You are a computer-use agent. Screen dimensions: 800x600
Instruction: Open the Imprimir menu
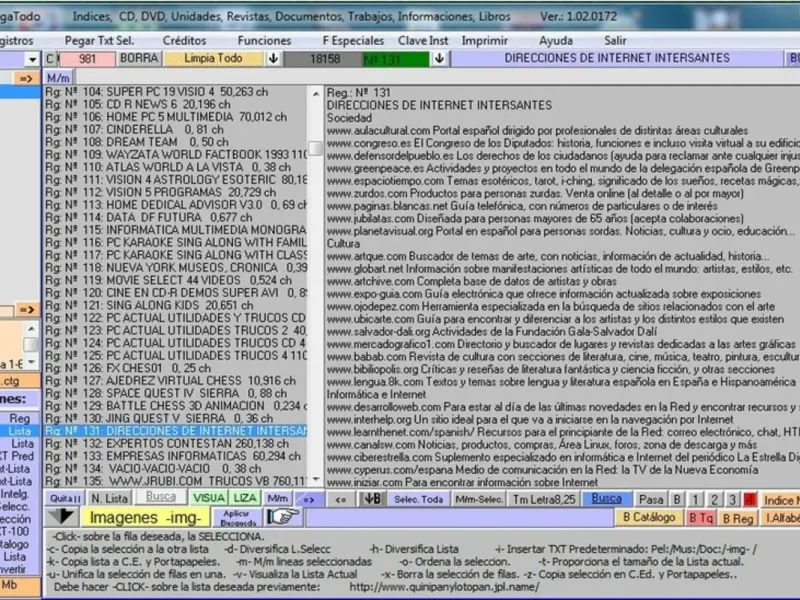pos(485,40)
